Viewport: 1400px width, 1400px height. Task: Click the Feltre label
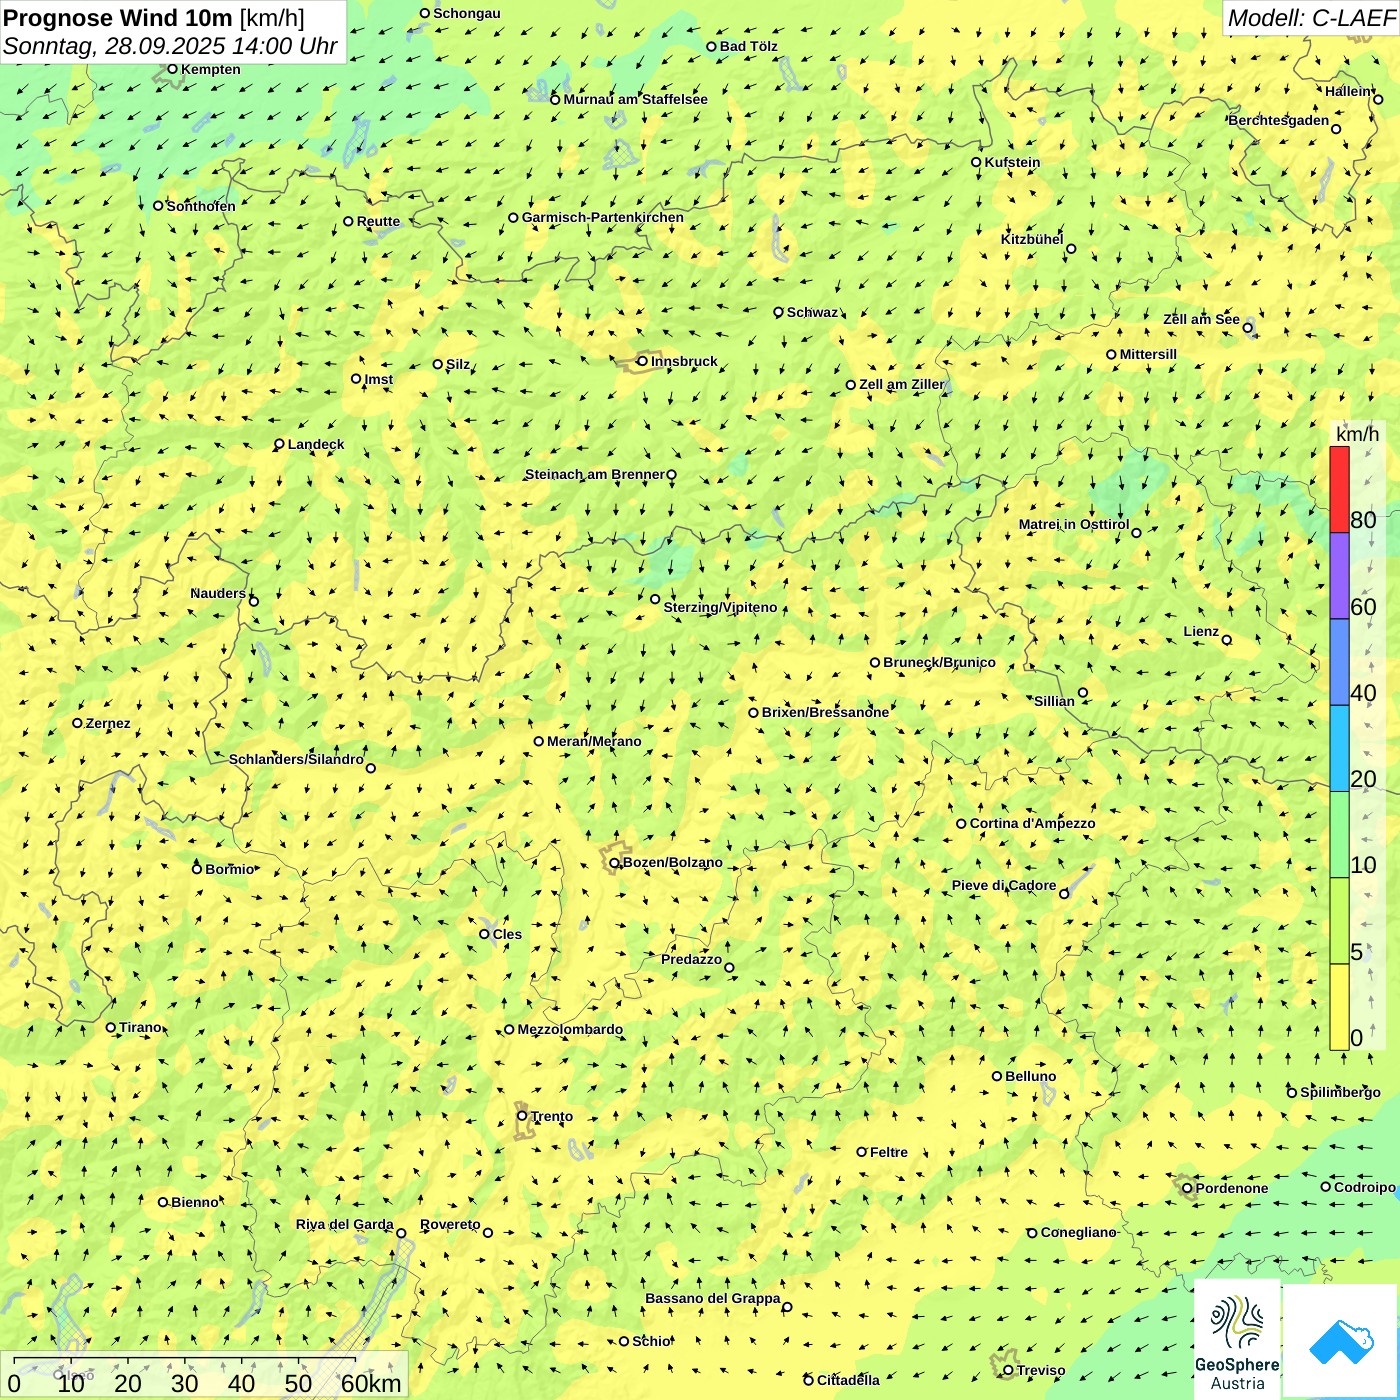click(889, 1152)
